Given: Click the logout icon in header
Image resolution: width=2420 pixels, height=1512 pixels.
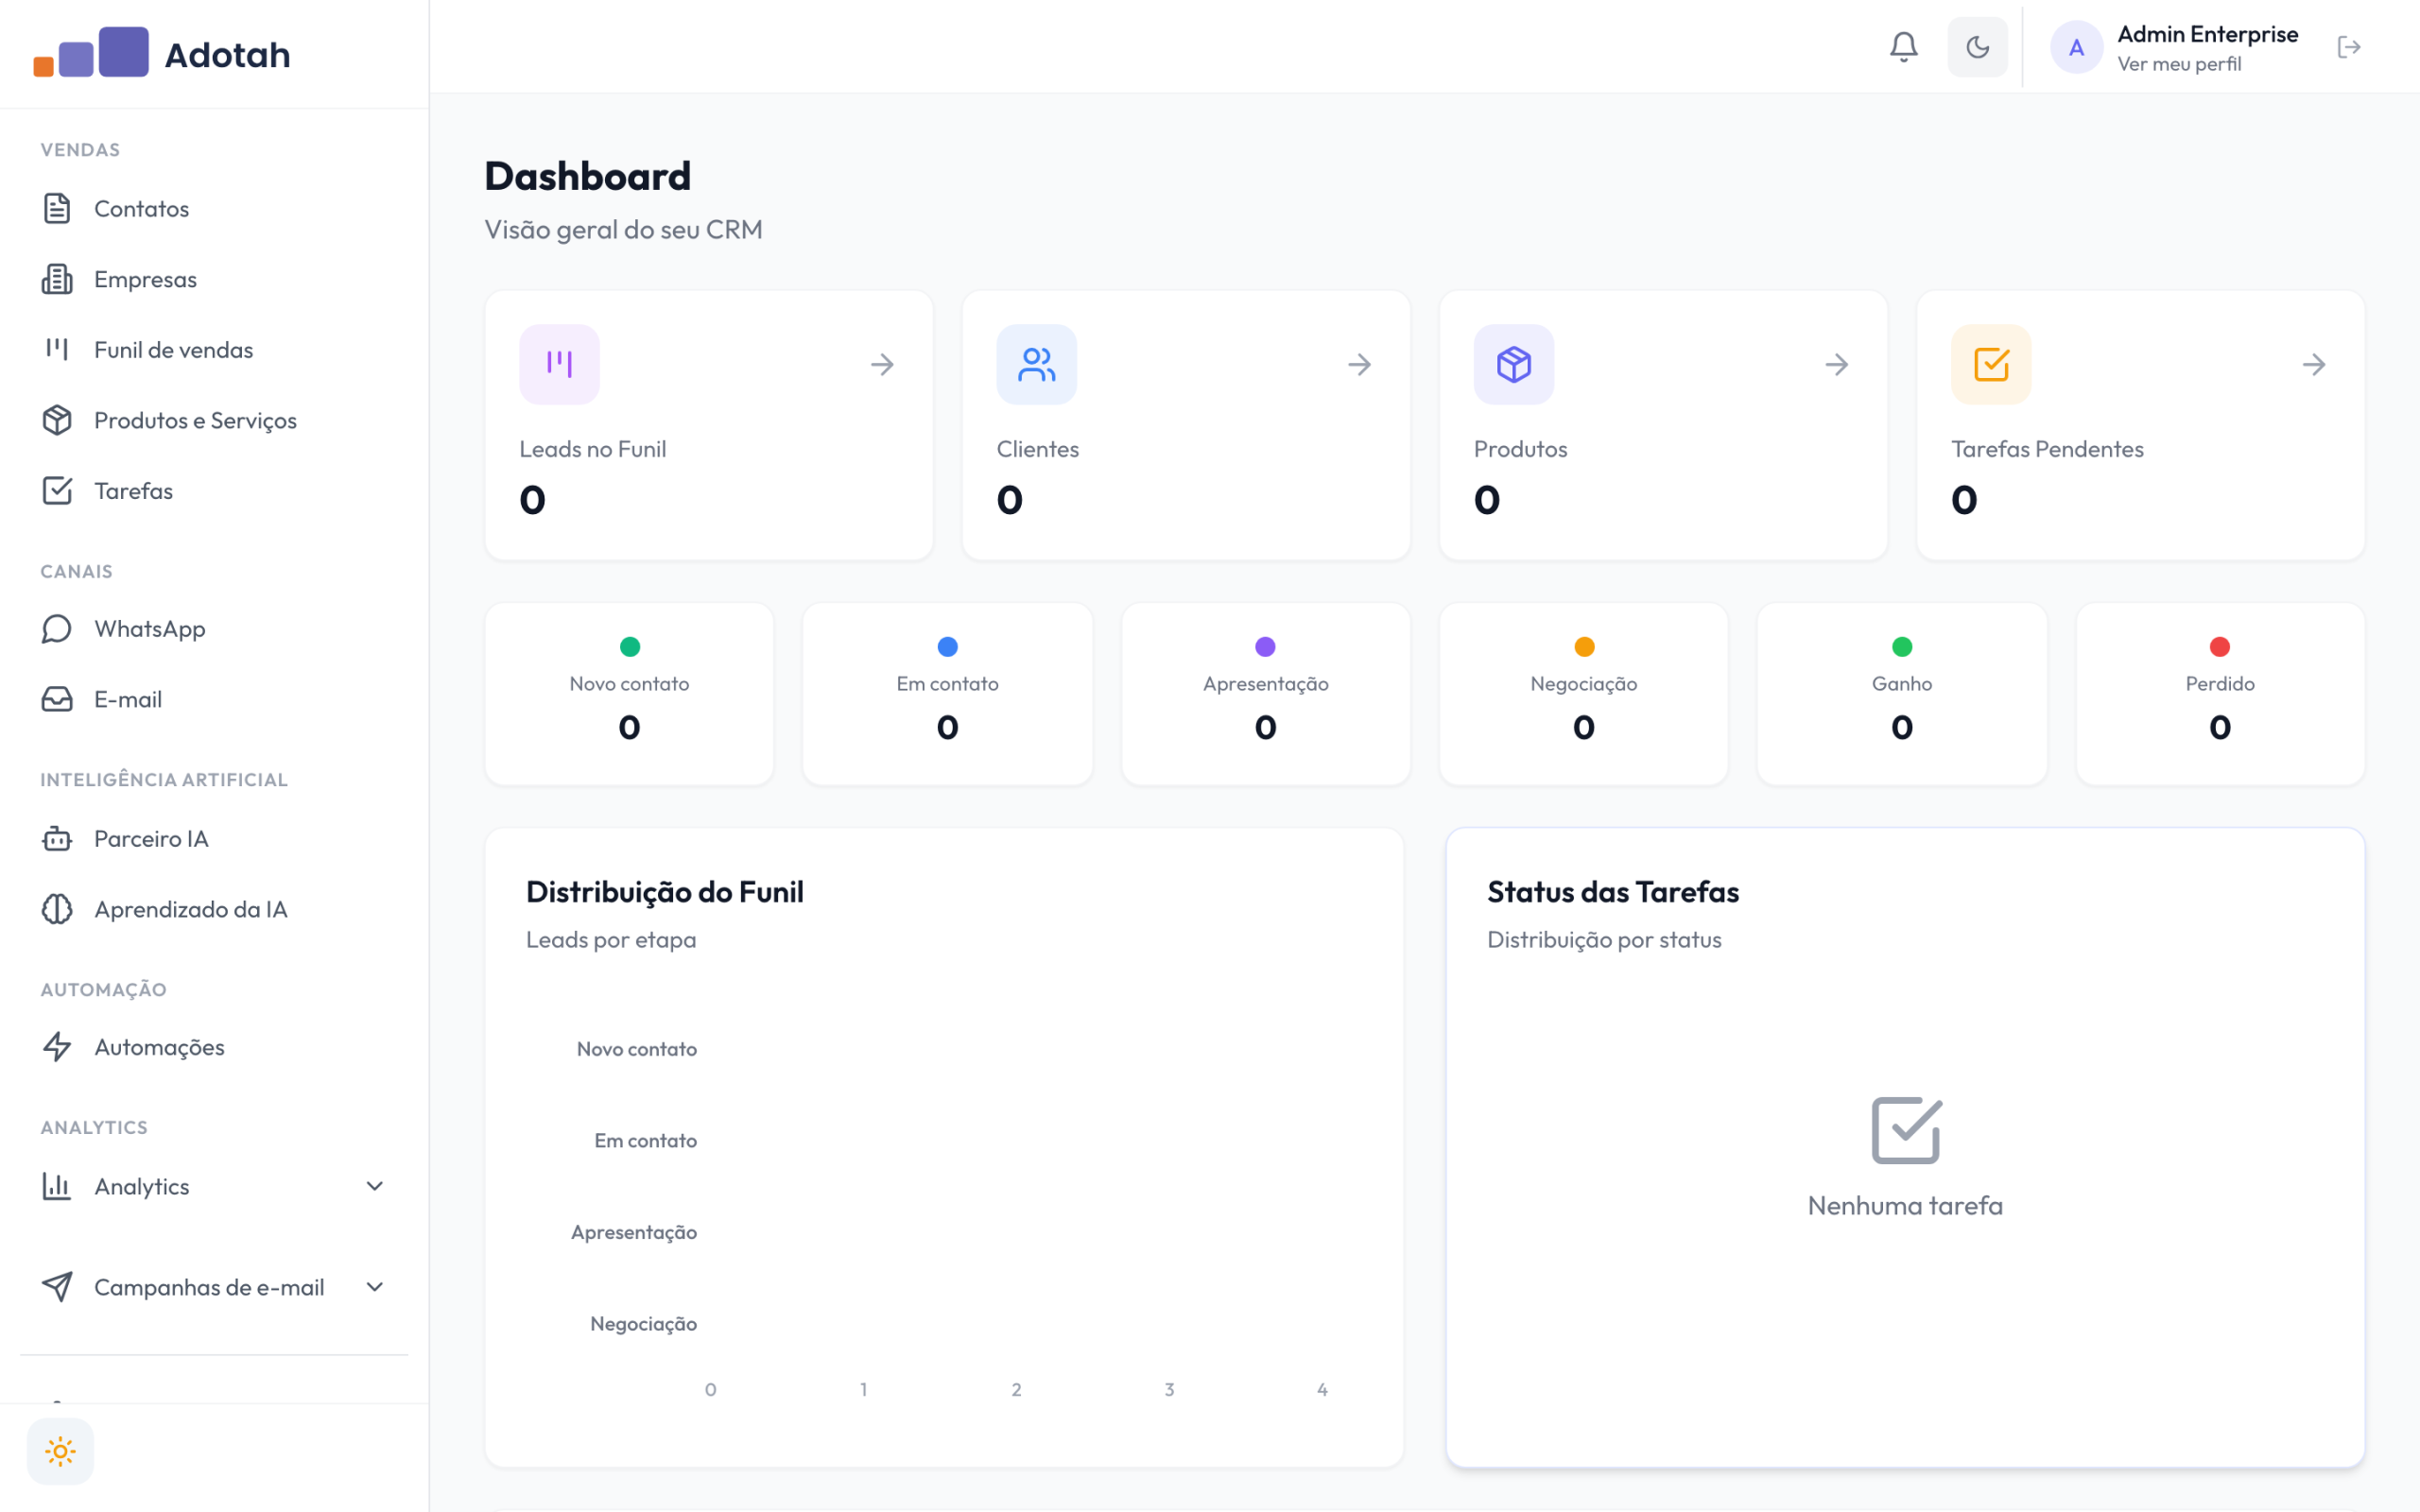Looking at the screenshot, I should (x=2349, y=47).
